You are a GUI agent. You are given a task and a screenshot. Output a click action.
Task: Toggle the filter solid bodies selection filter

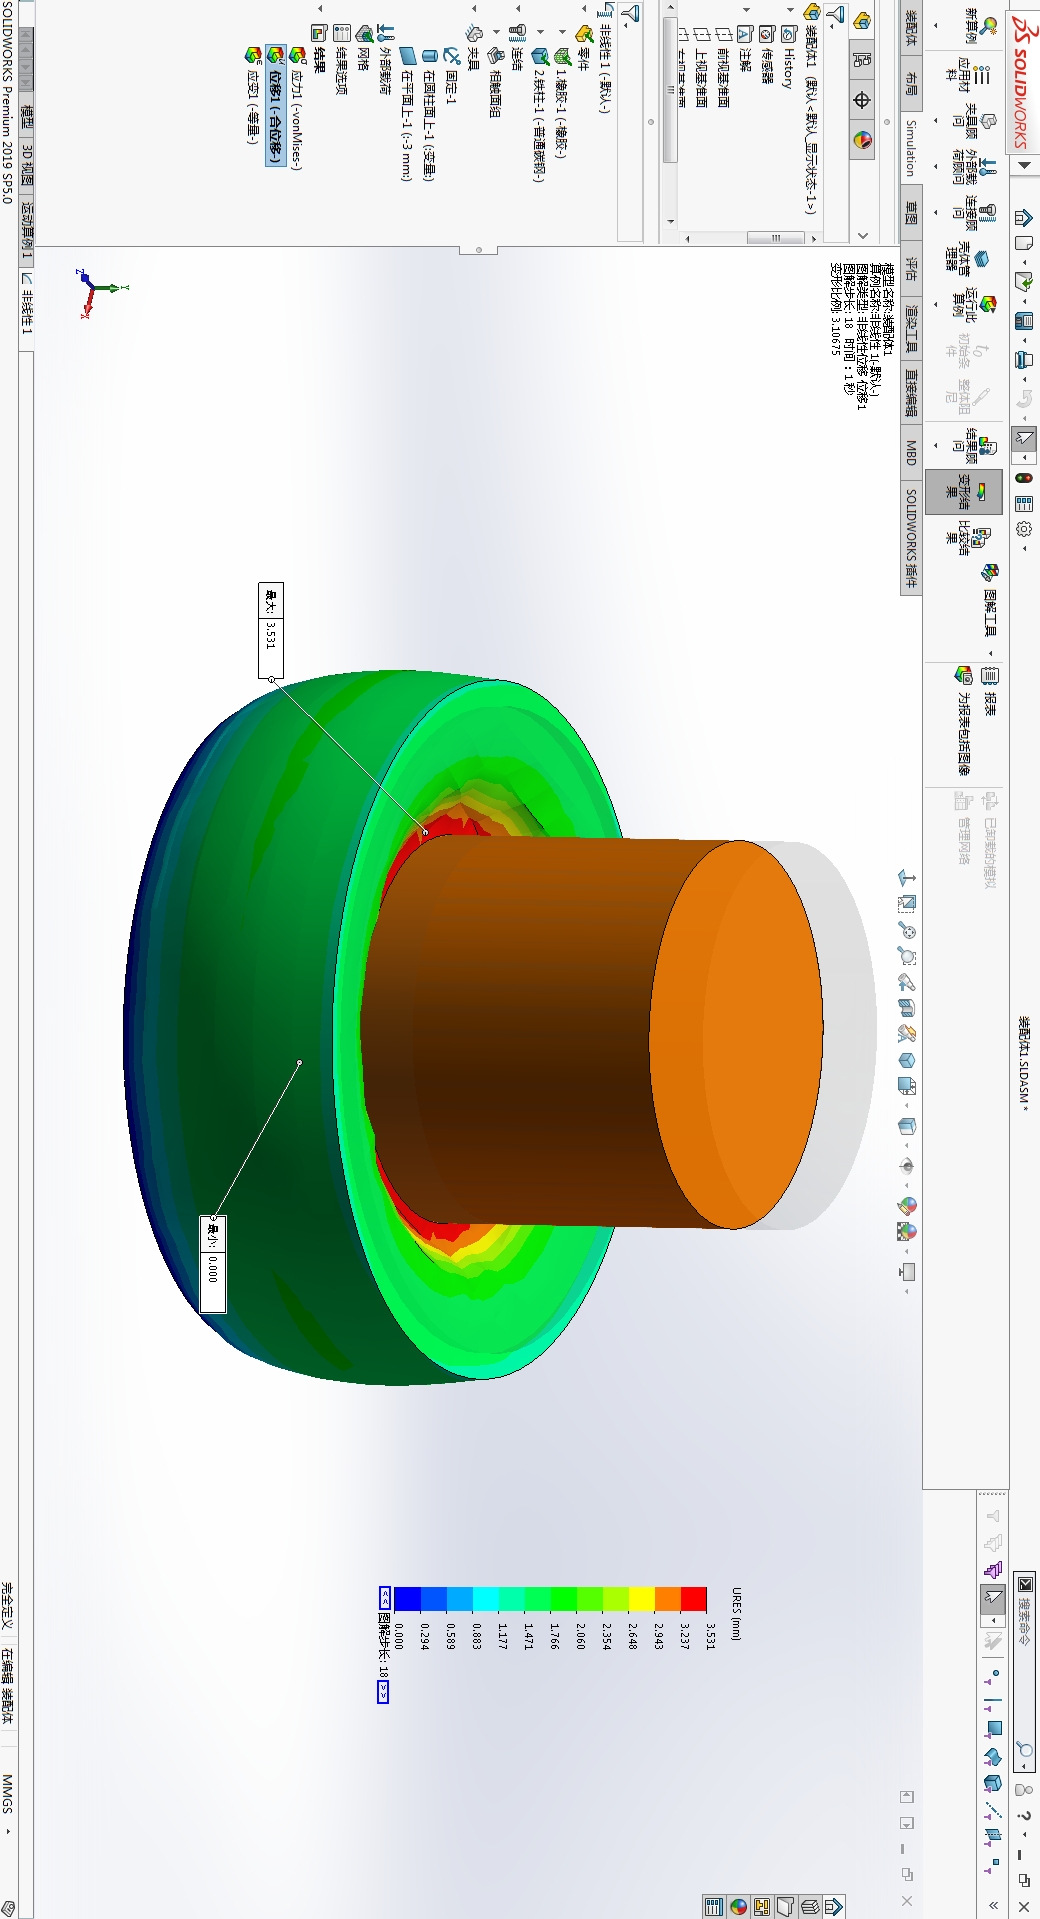coord(993,1783)
